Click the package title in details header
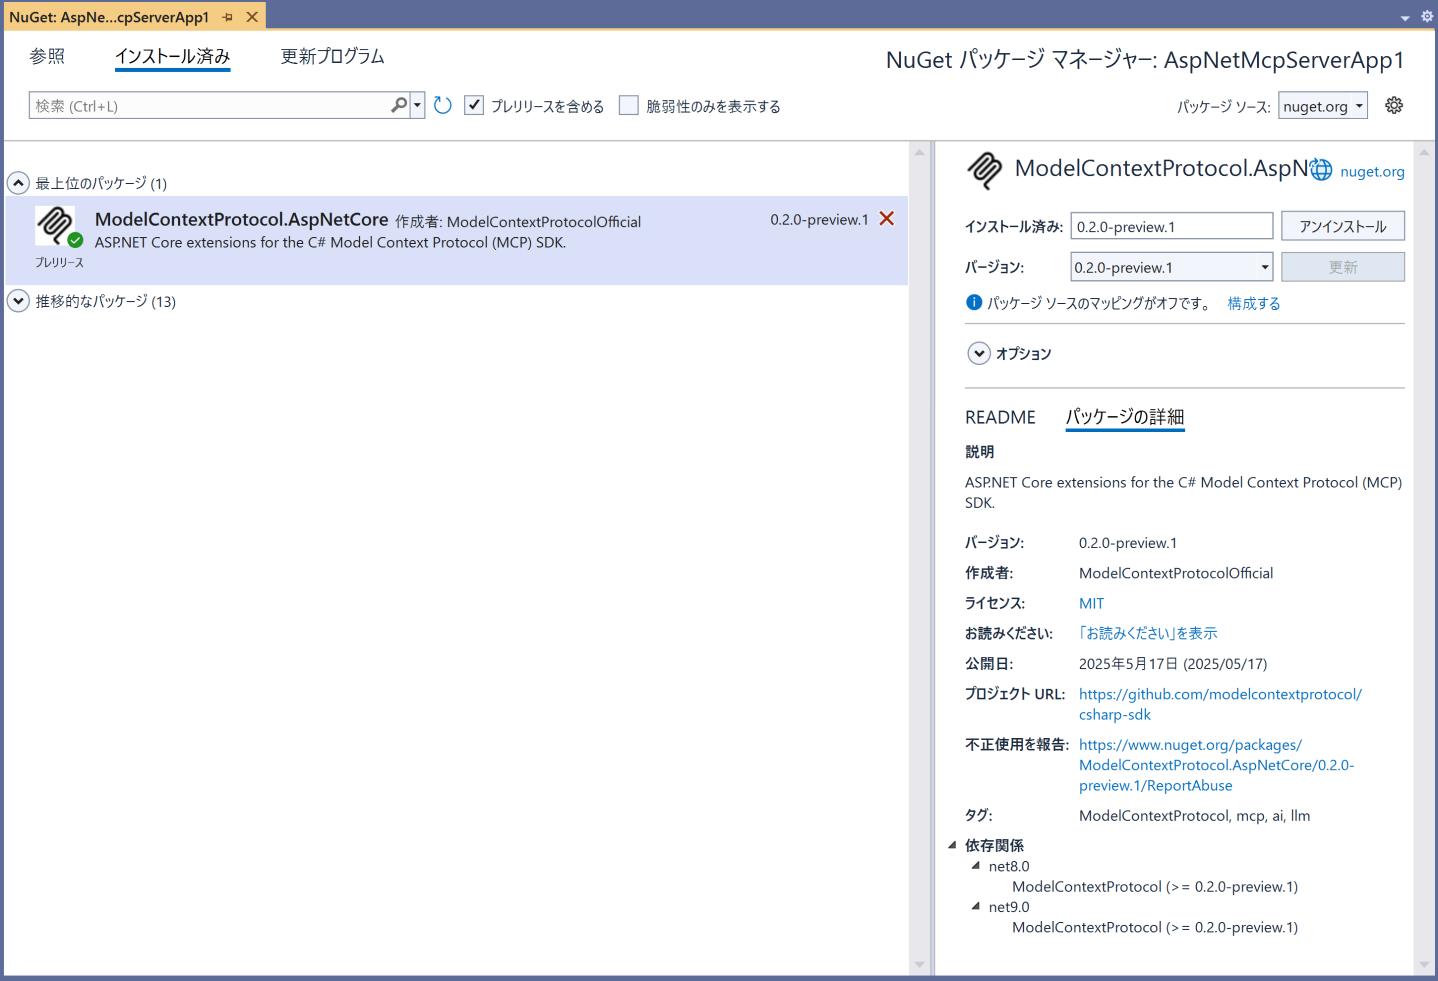Viewport: 1438px width, 981px height. coord(1161,168)
